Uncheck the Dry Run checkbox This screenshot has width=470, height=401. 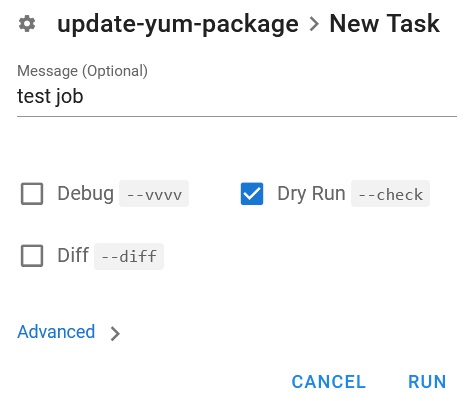click(252, 194)
